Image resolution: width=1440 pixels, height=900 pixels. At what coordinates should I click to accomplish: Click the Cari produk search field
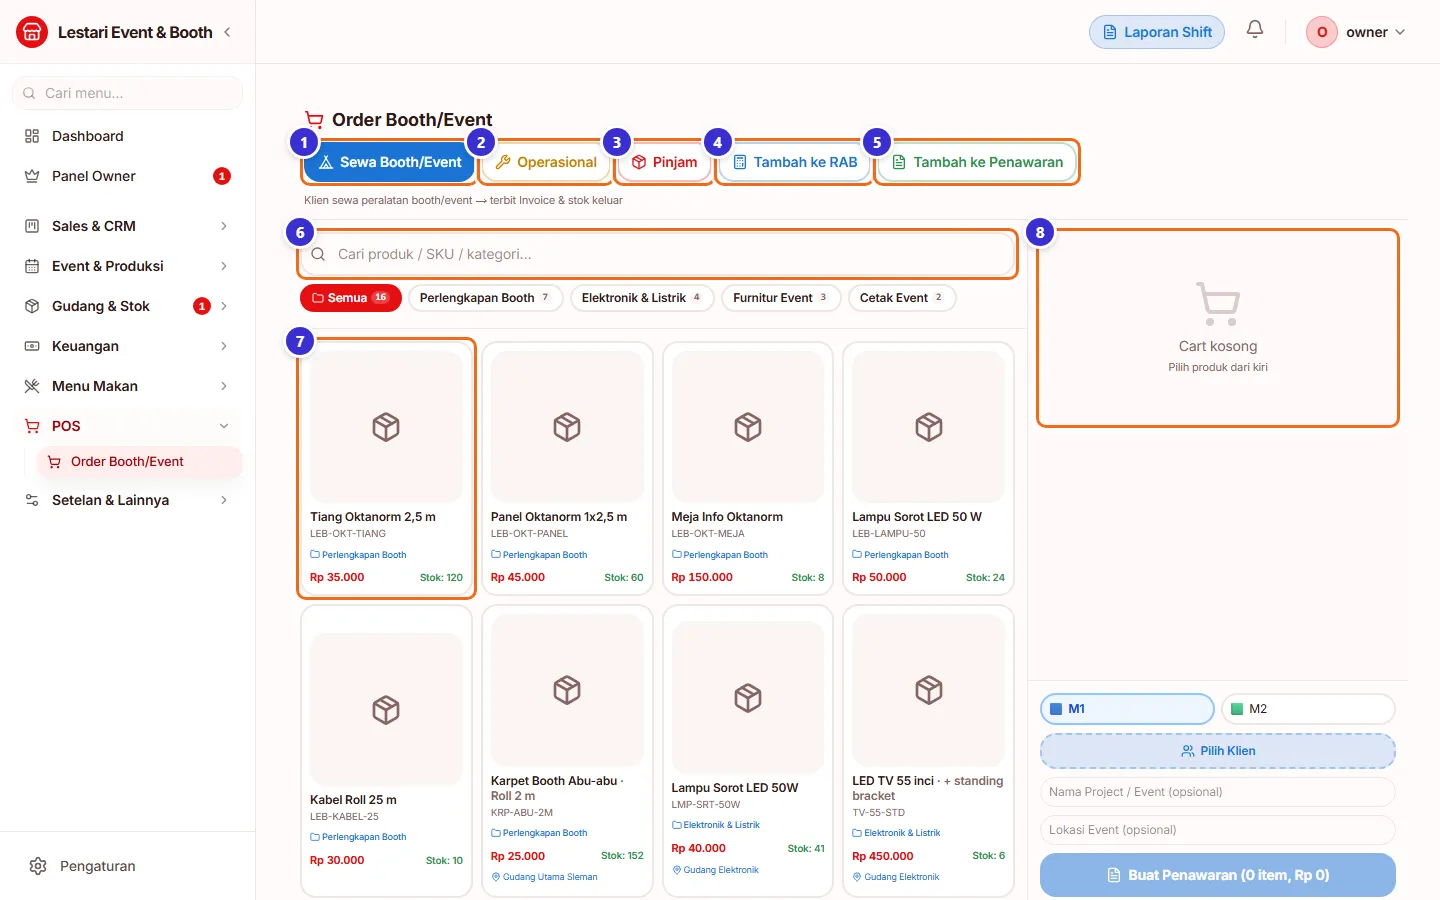coord(657,254)
